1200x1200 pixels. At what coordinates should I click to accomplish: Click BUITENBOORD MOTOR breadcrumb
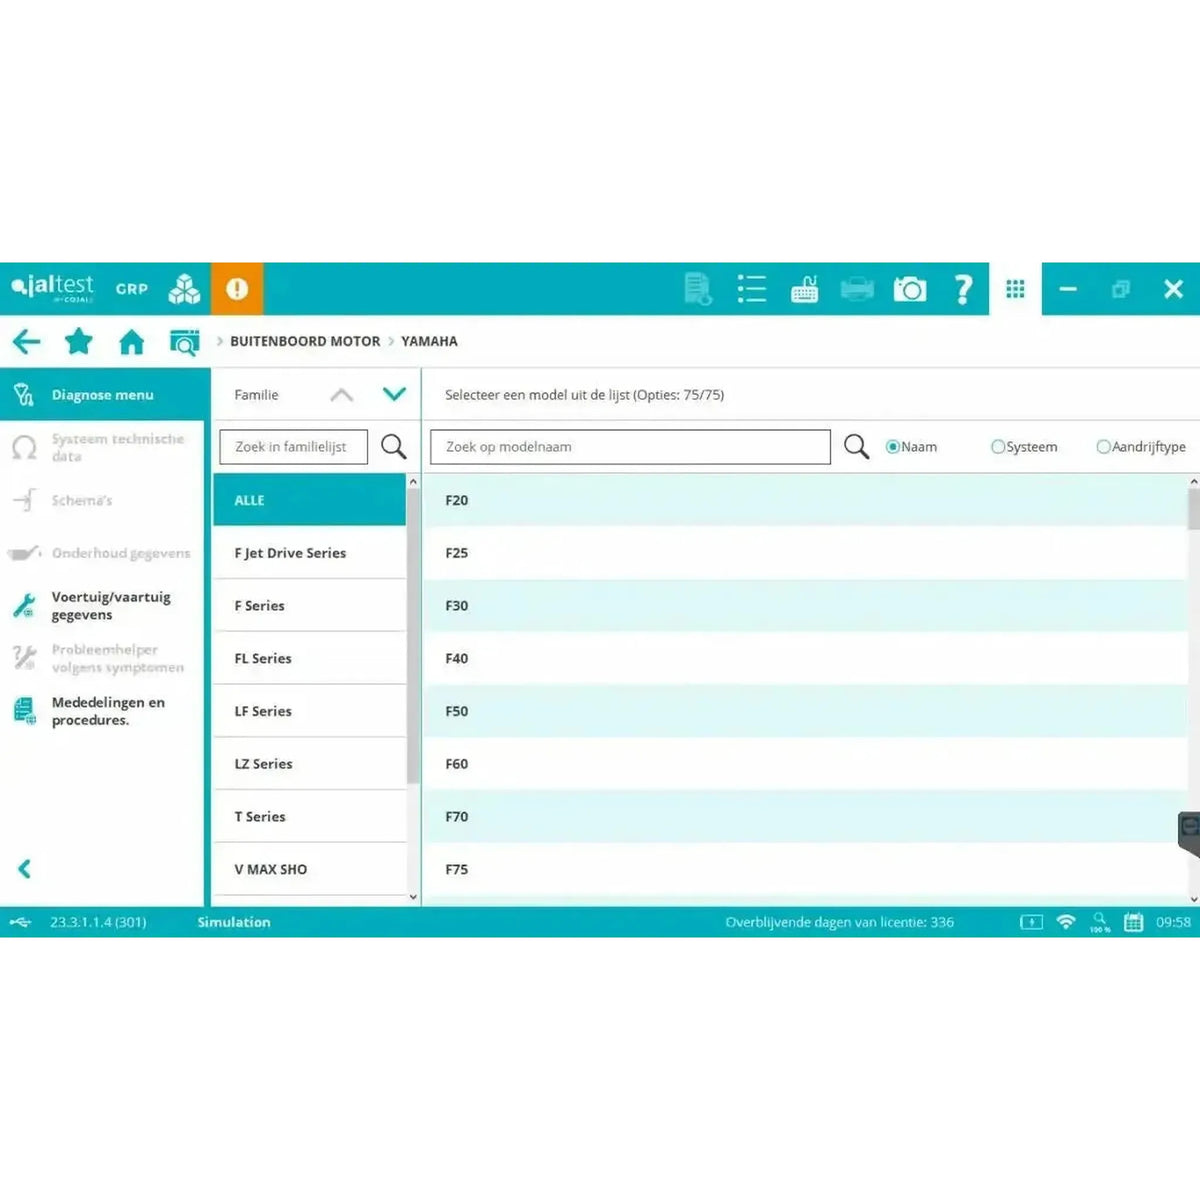coord(305,341)
